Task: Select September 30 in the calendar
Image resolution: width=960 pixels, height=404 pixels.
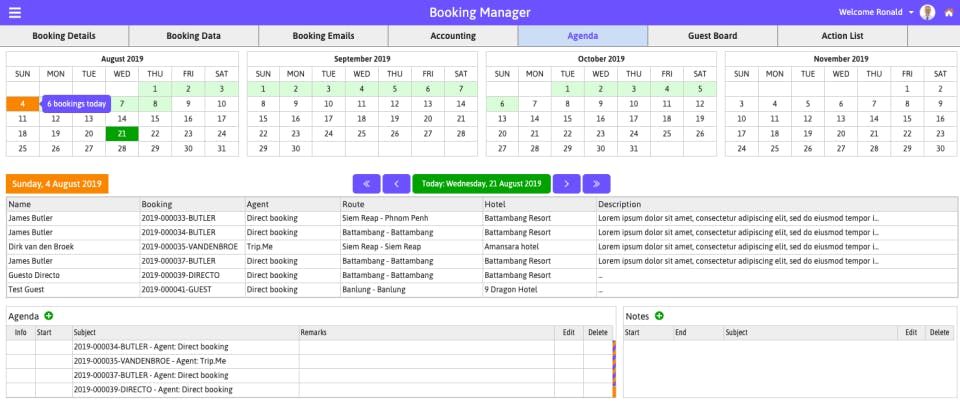Action: click(x=296, y=149)
